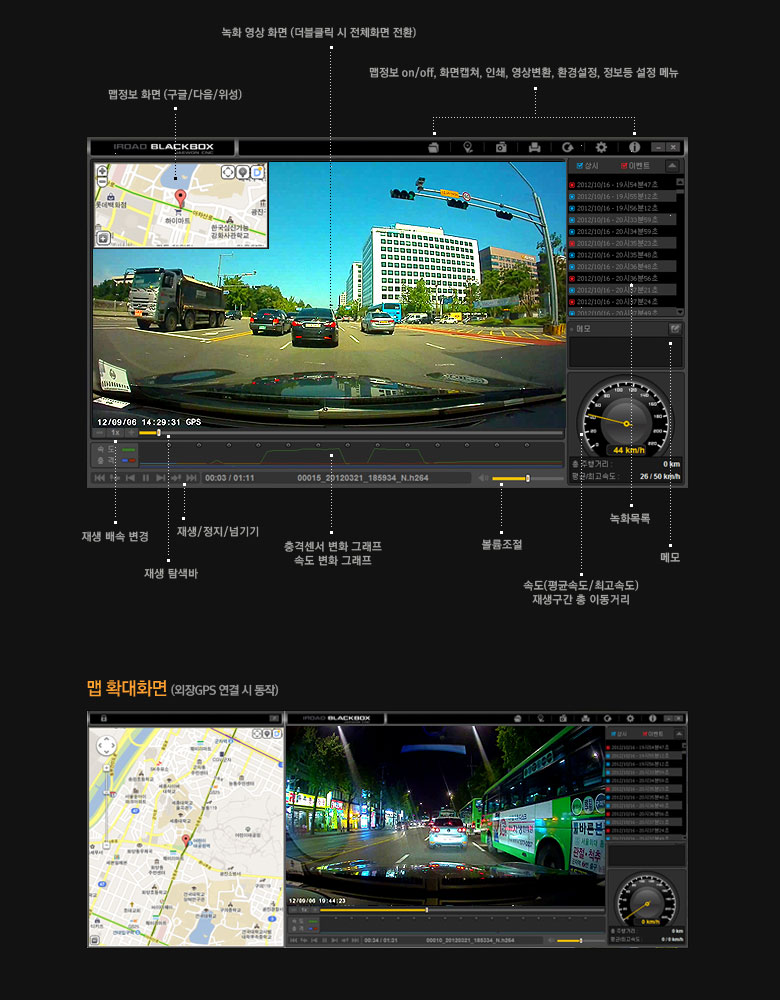This screenshot has width=780, height=1000.
Task: Click the red location pin near 하이마트
Action: [180, 197]
